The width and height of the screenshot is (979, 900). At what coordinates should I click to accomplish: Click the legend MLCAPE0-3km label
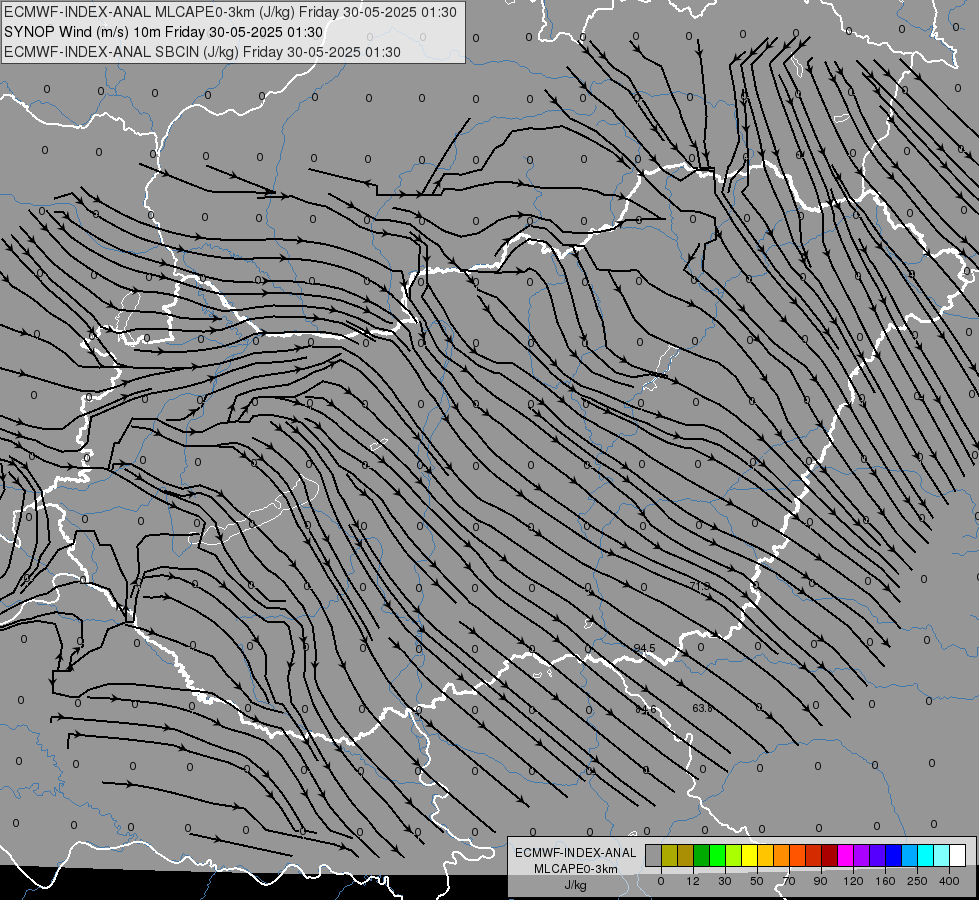576,869
